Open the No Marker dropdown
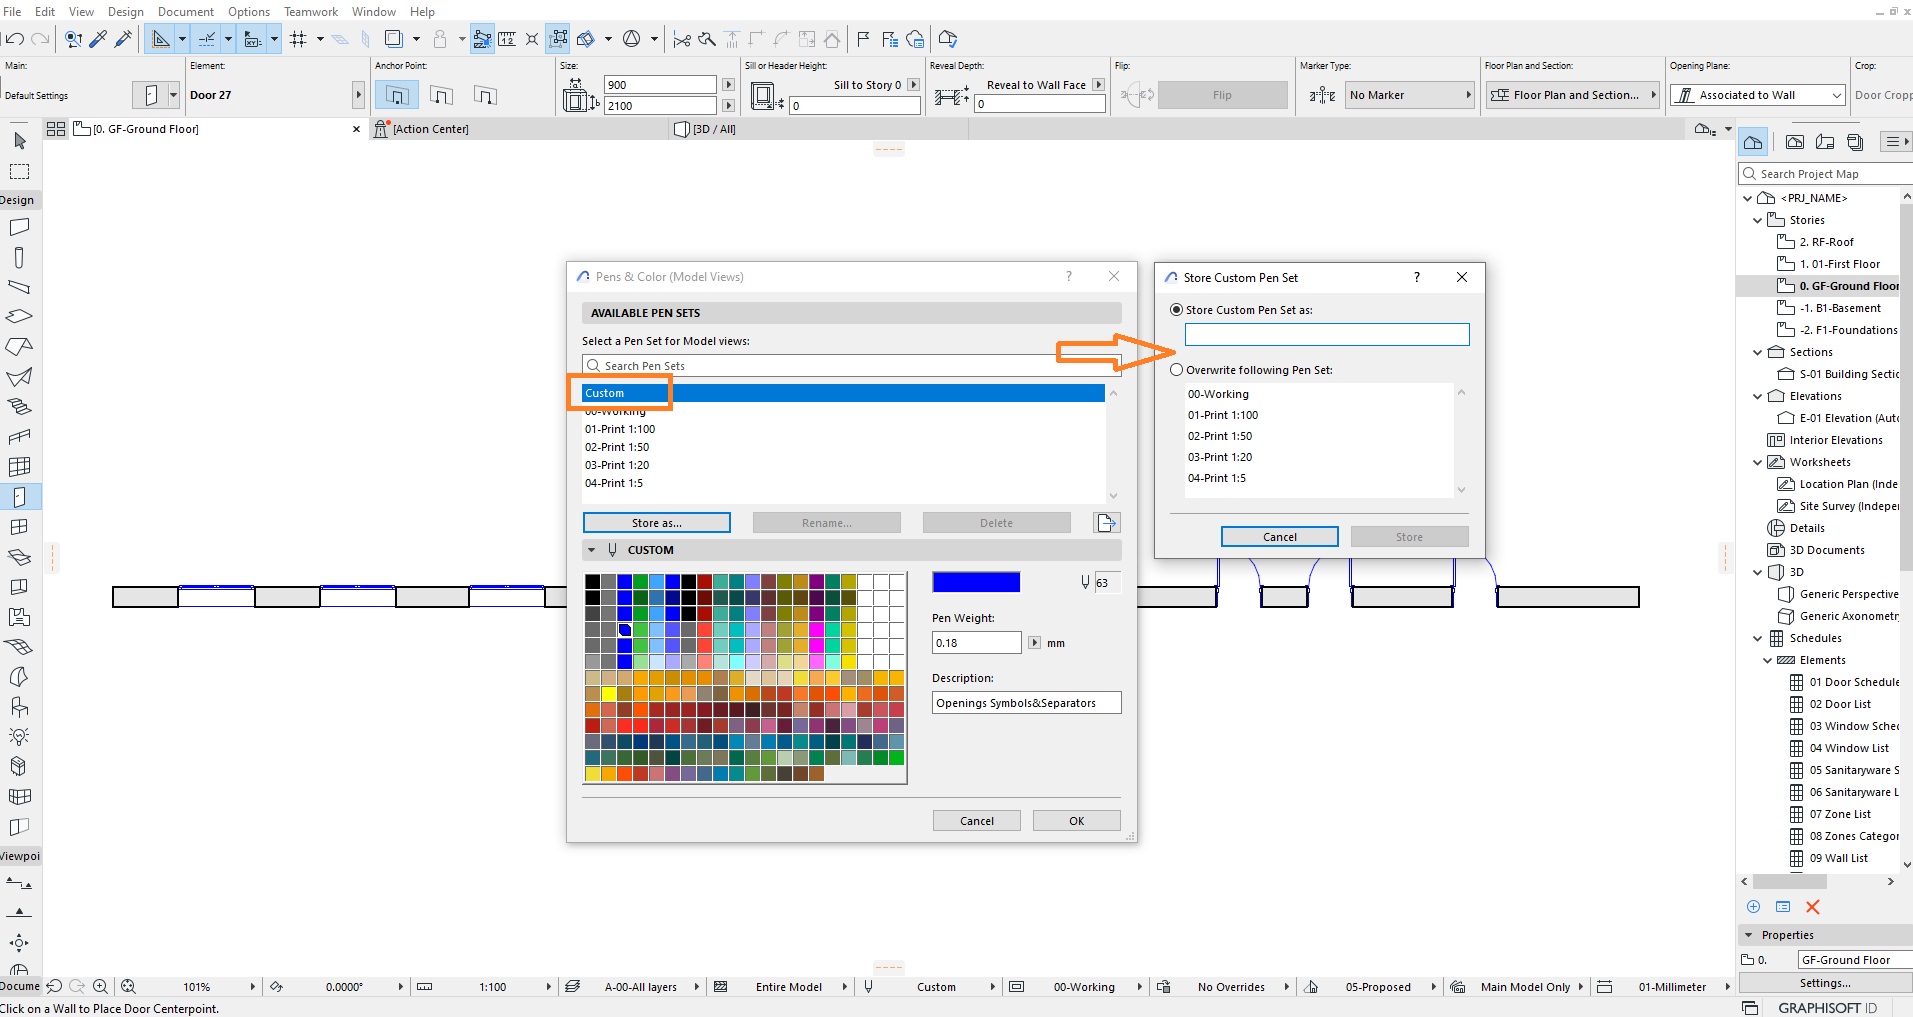 coord(1410,95)
